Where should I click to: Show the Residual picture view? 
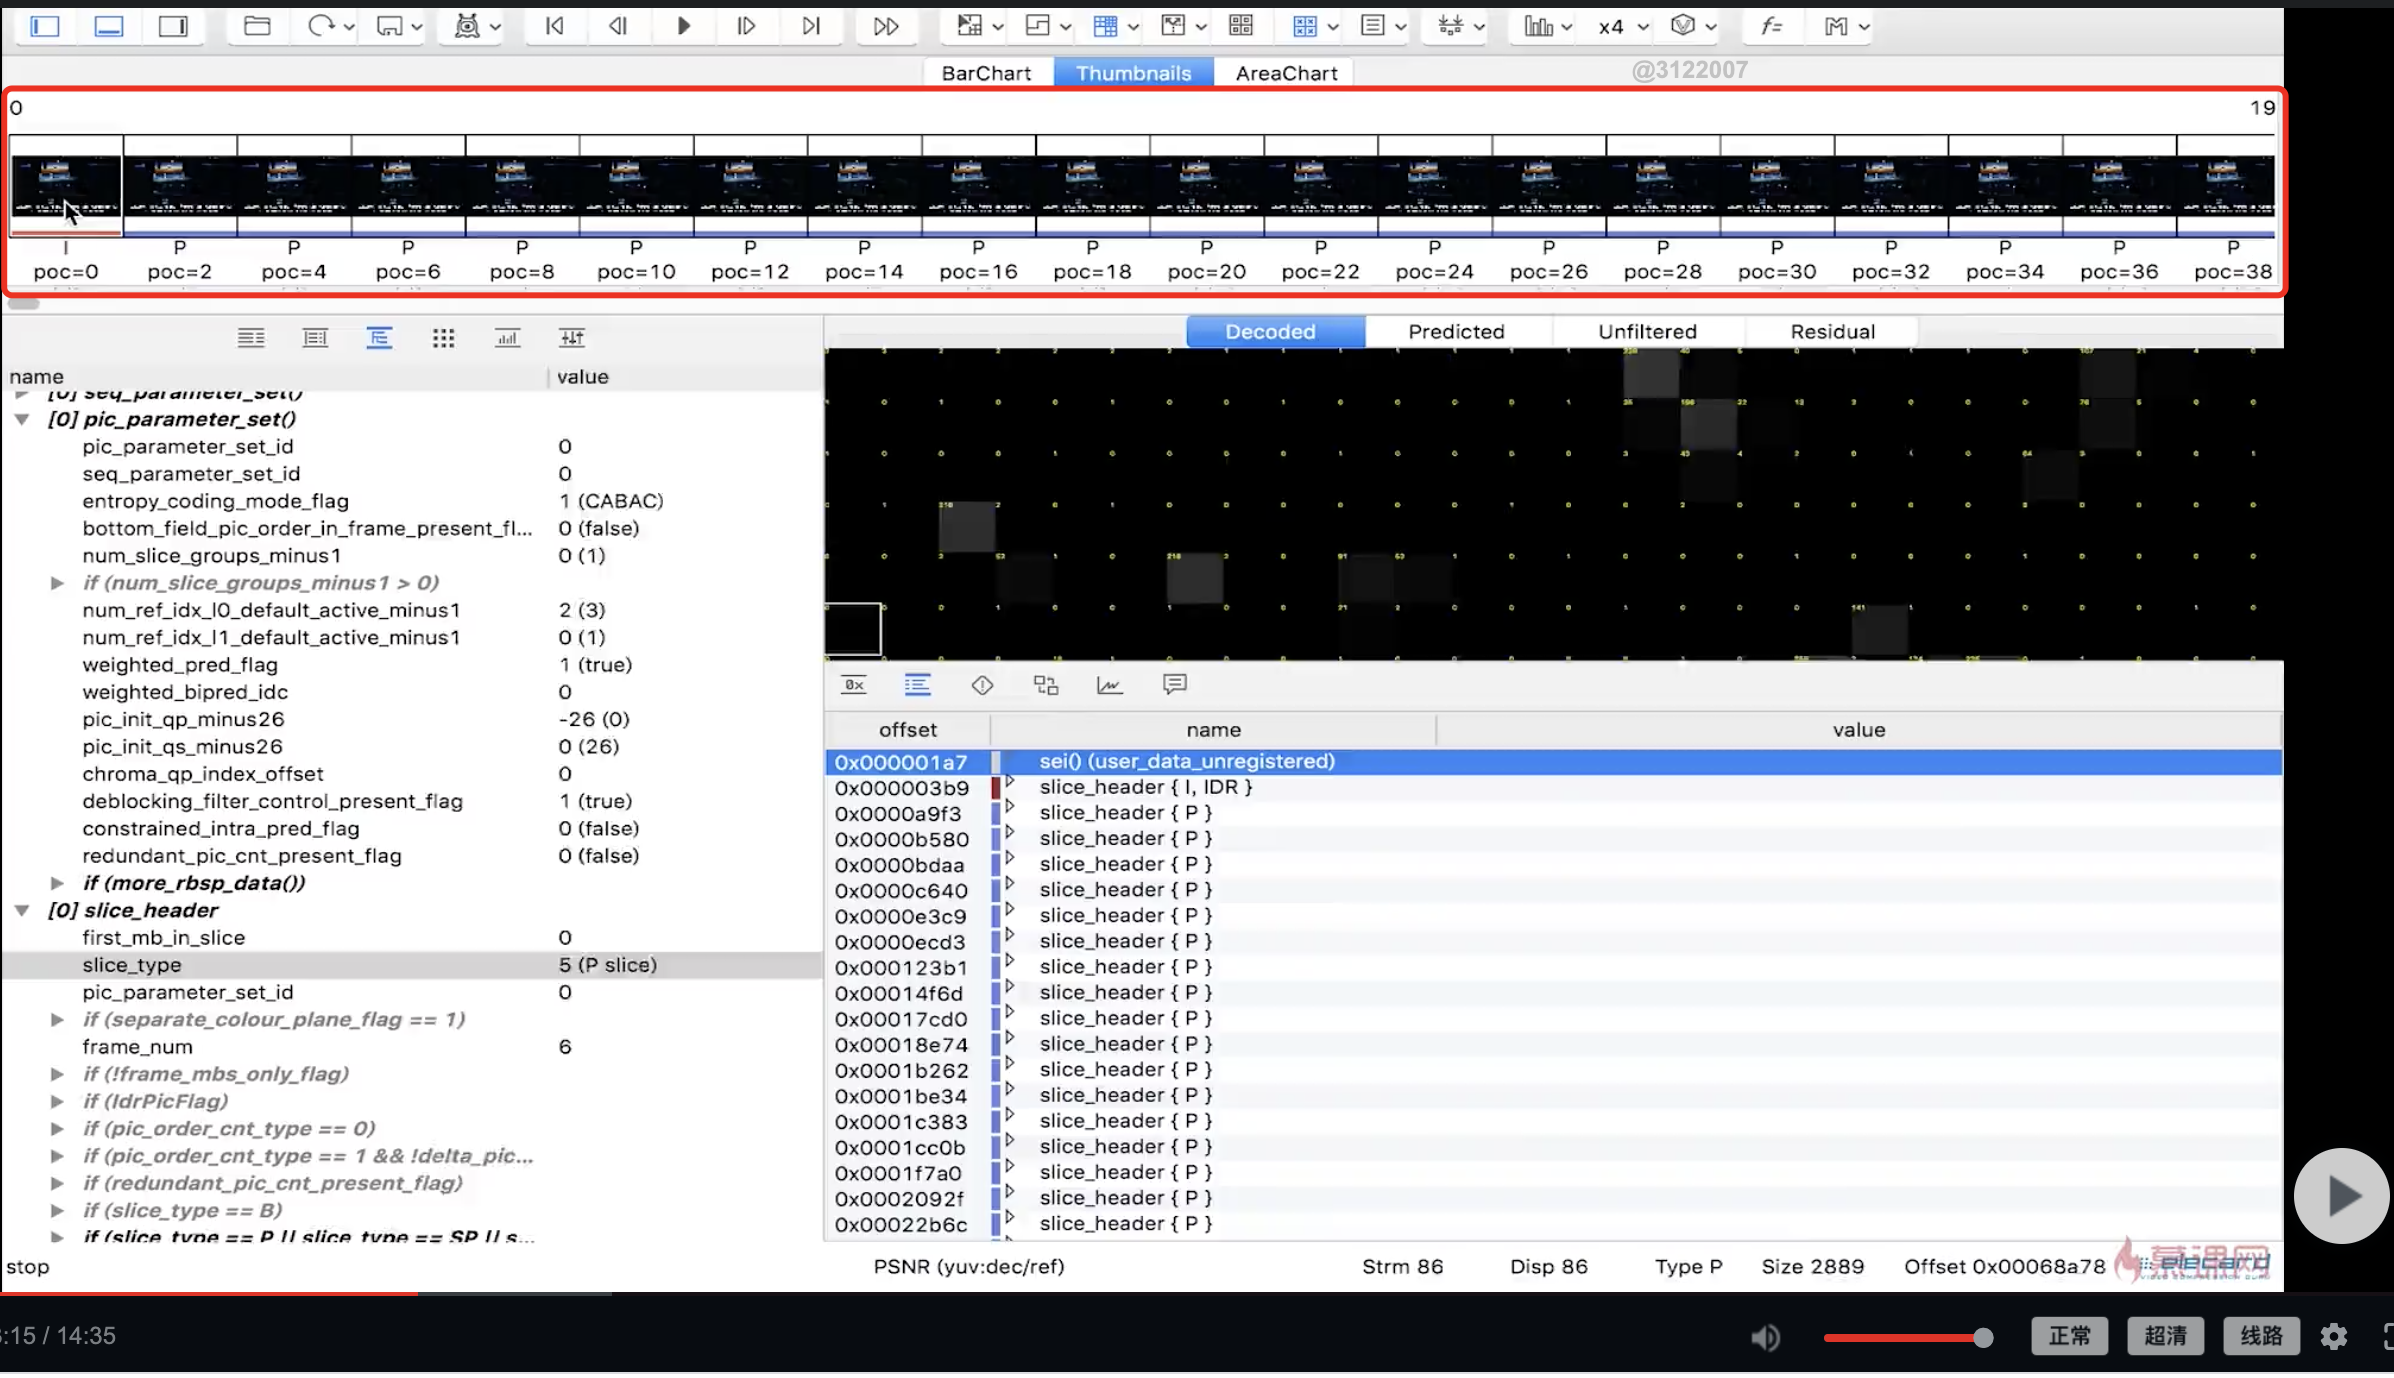(x=1832, y=332)
